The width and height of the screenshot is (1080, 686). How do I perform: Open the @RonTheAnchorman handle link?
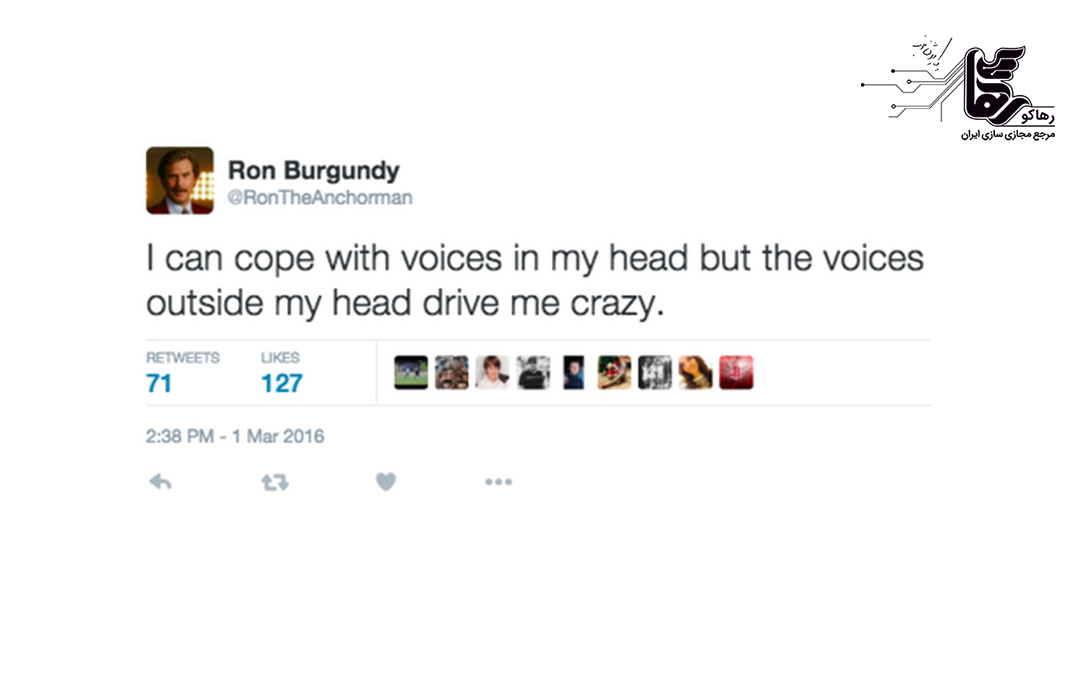click(320, 198)
